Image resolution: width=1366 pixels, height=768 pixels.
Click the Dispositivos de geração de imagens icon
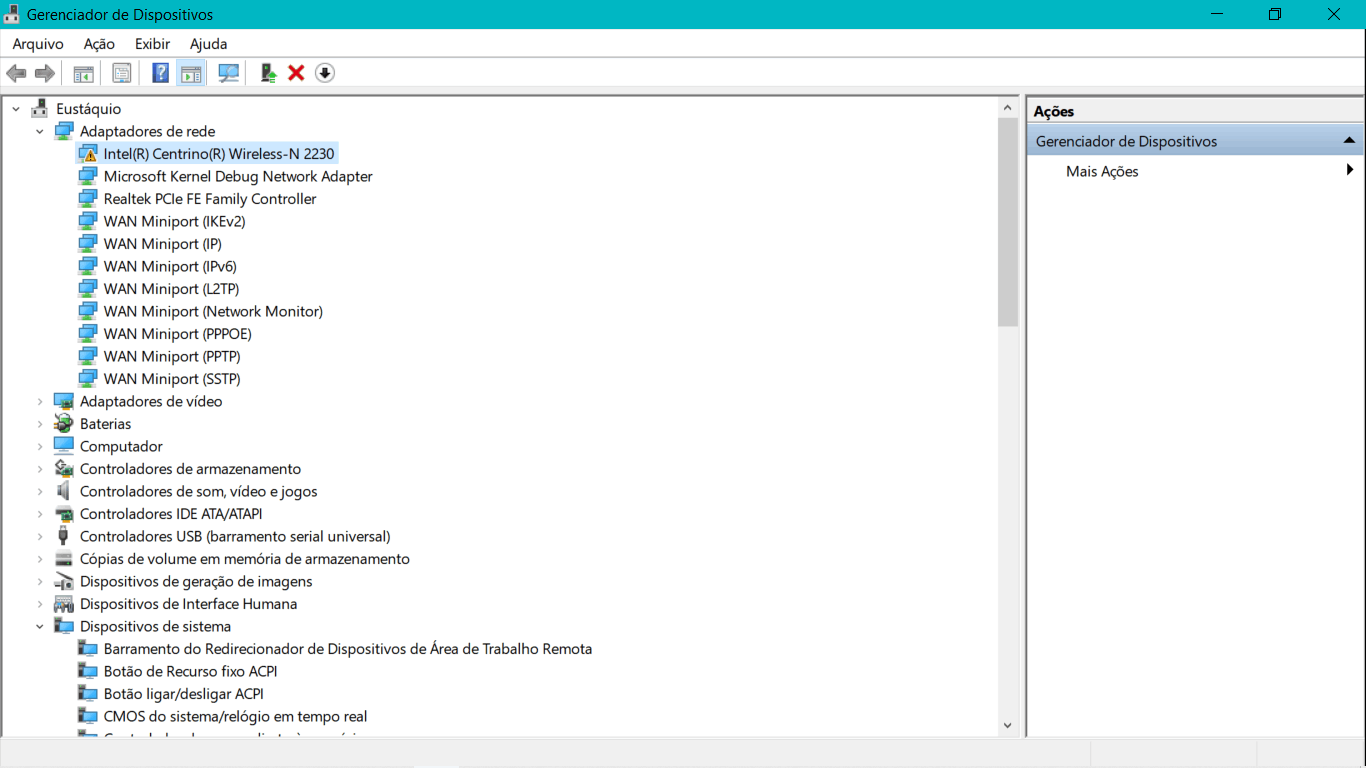(64, 581)
